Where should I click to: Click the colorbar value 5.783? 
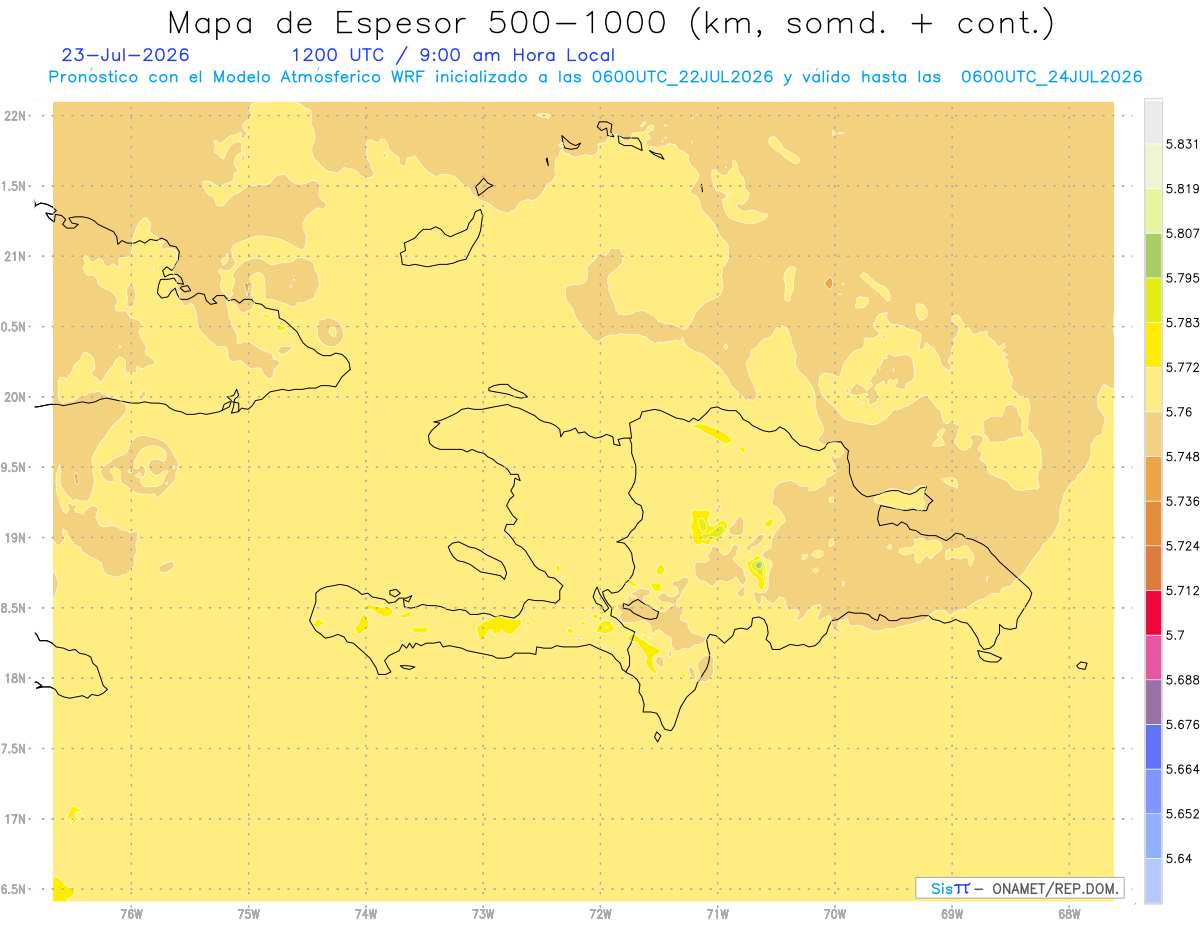[1182, 323]
